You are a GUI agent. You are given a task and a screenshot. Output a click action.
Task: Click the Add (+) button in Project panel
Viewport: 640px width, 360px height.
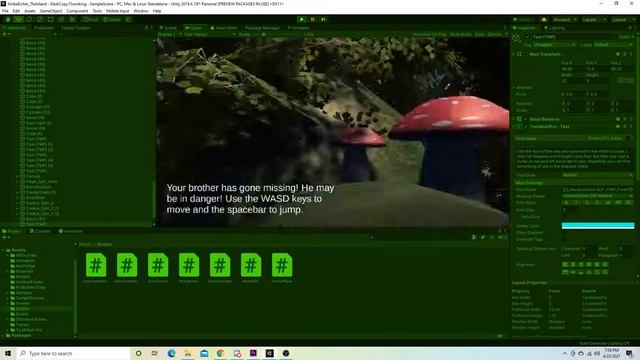[x=5, y=238]
